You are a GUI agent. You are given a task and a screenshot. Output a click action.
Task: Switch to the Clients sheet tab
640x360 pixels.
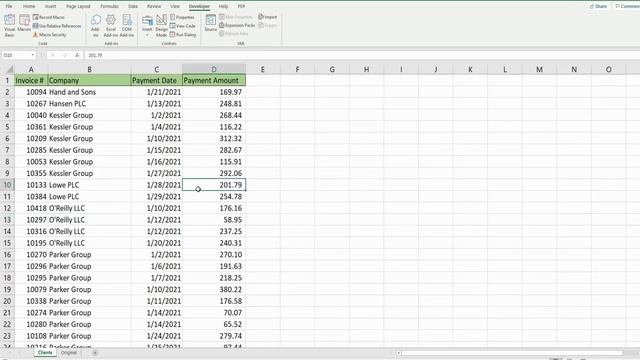(x=45, y=353)
